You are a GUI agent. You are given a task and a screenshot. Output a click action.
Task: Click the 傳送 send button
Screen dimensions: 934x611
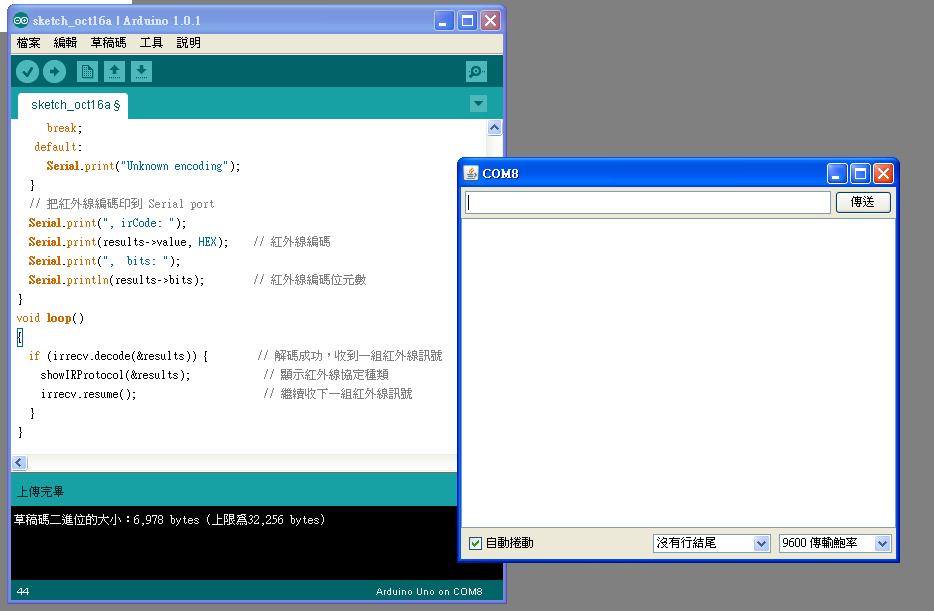(863, 202)
